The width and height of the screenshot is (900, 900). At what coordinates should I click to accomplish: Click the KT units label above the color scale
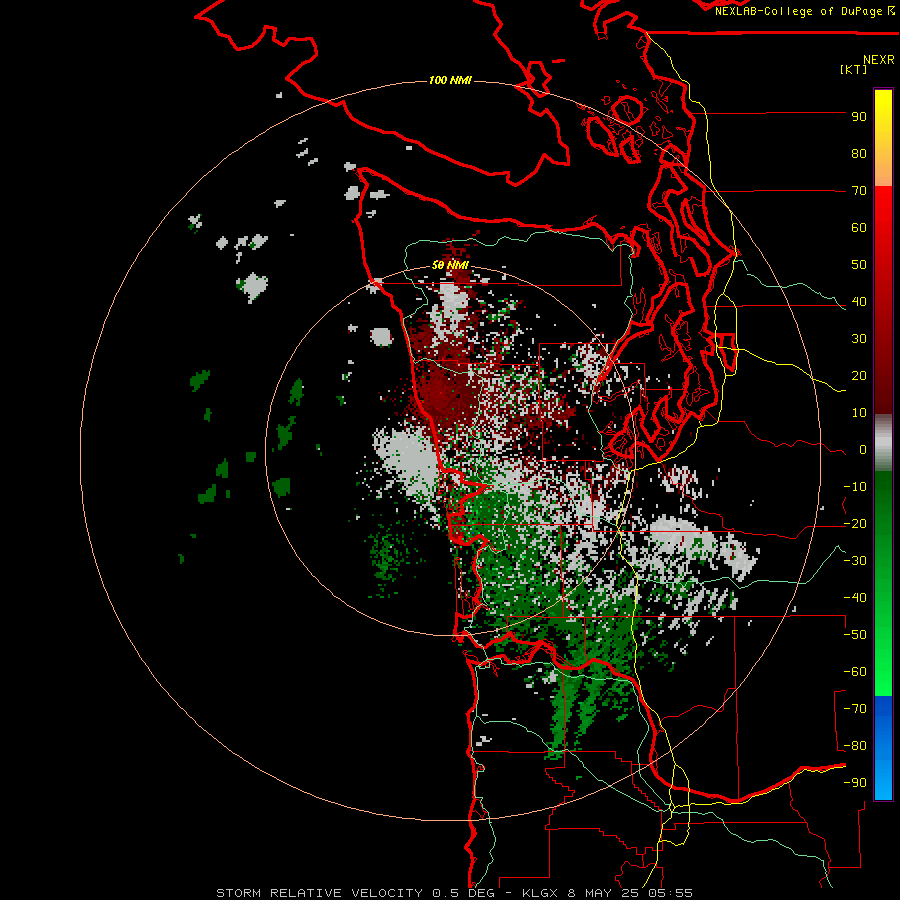point(854,69)
